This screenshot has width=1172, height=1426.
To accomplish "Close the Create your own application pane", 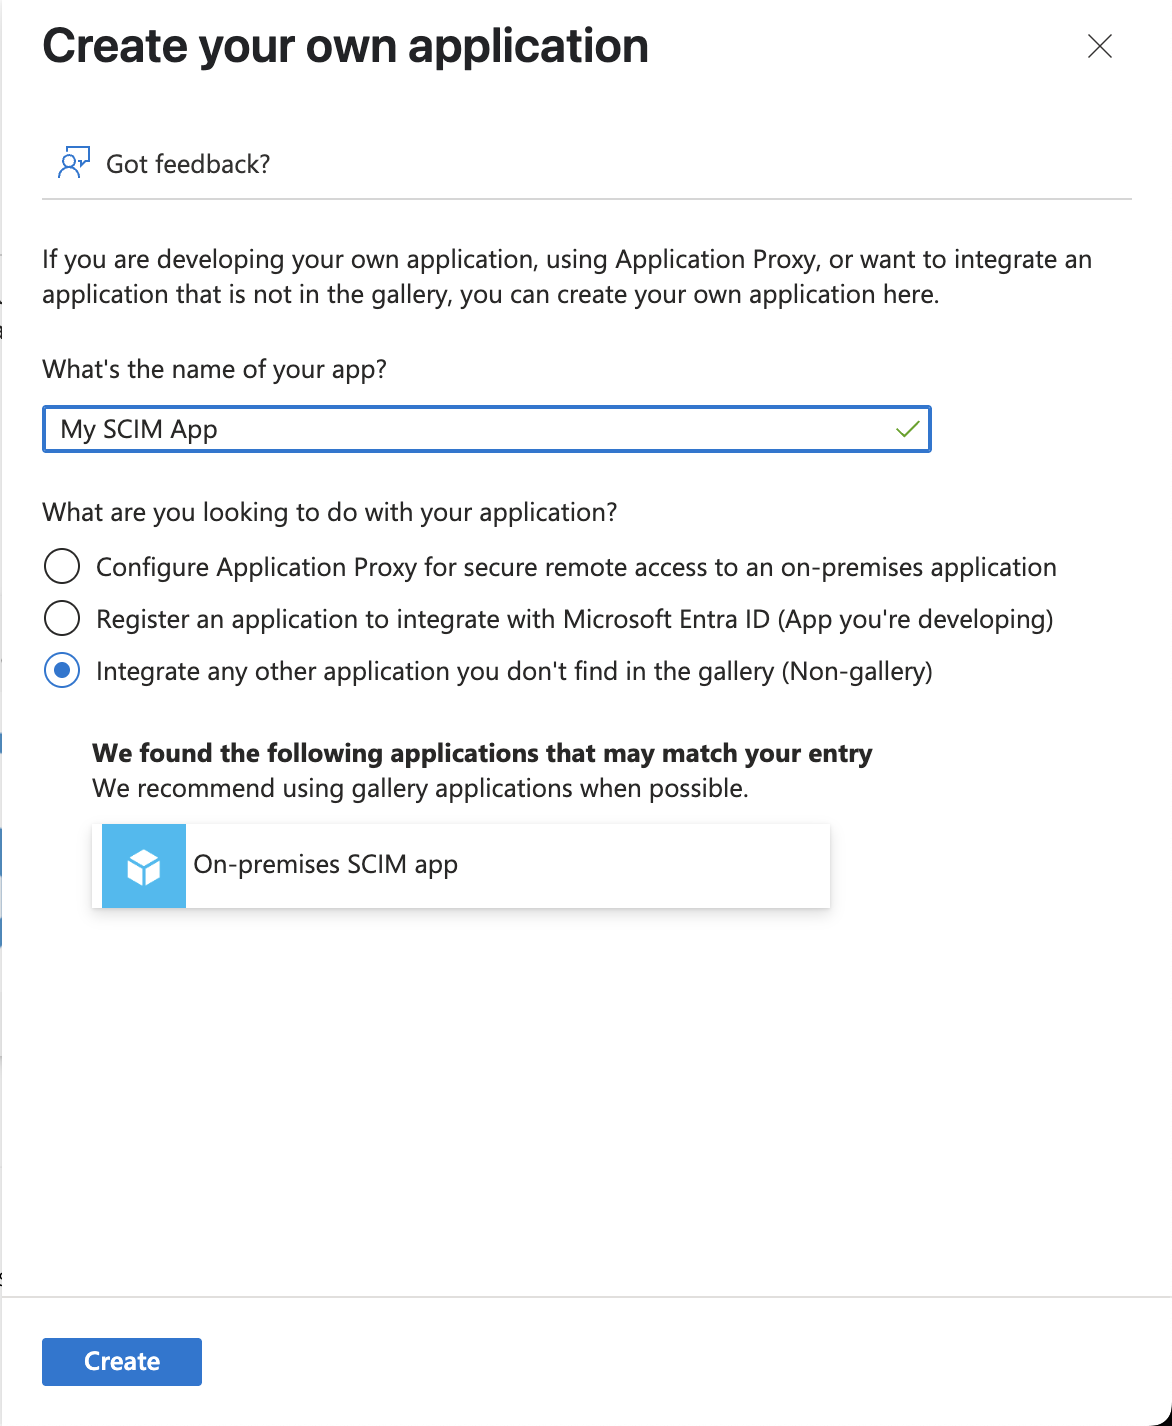I will tap(1099, 46).
